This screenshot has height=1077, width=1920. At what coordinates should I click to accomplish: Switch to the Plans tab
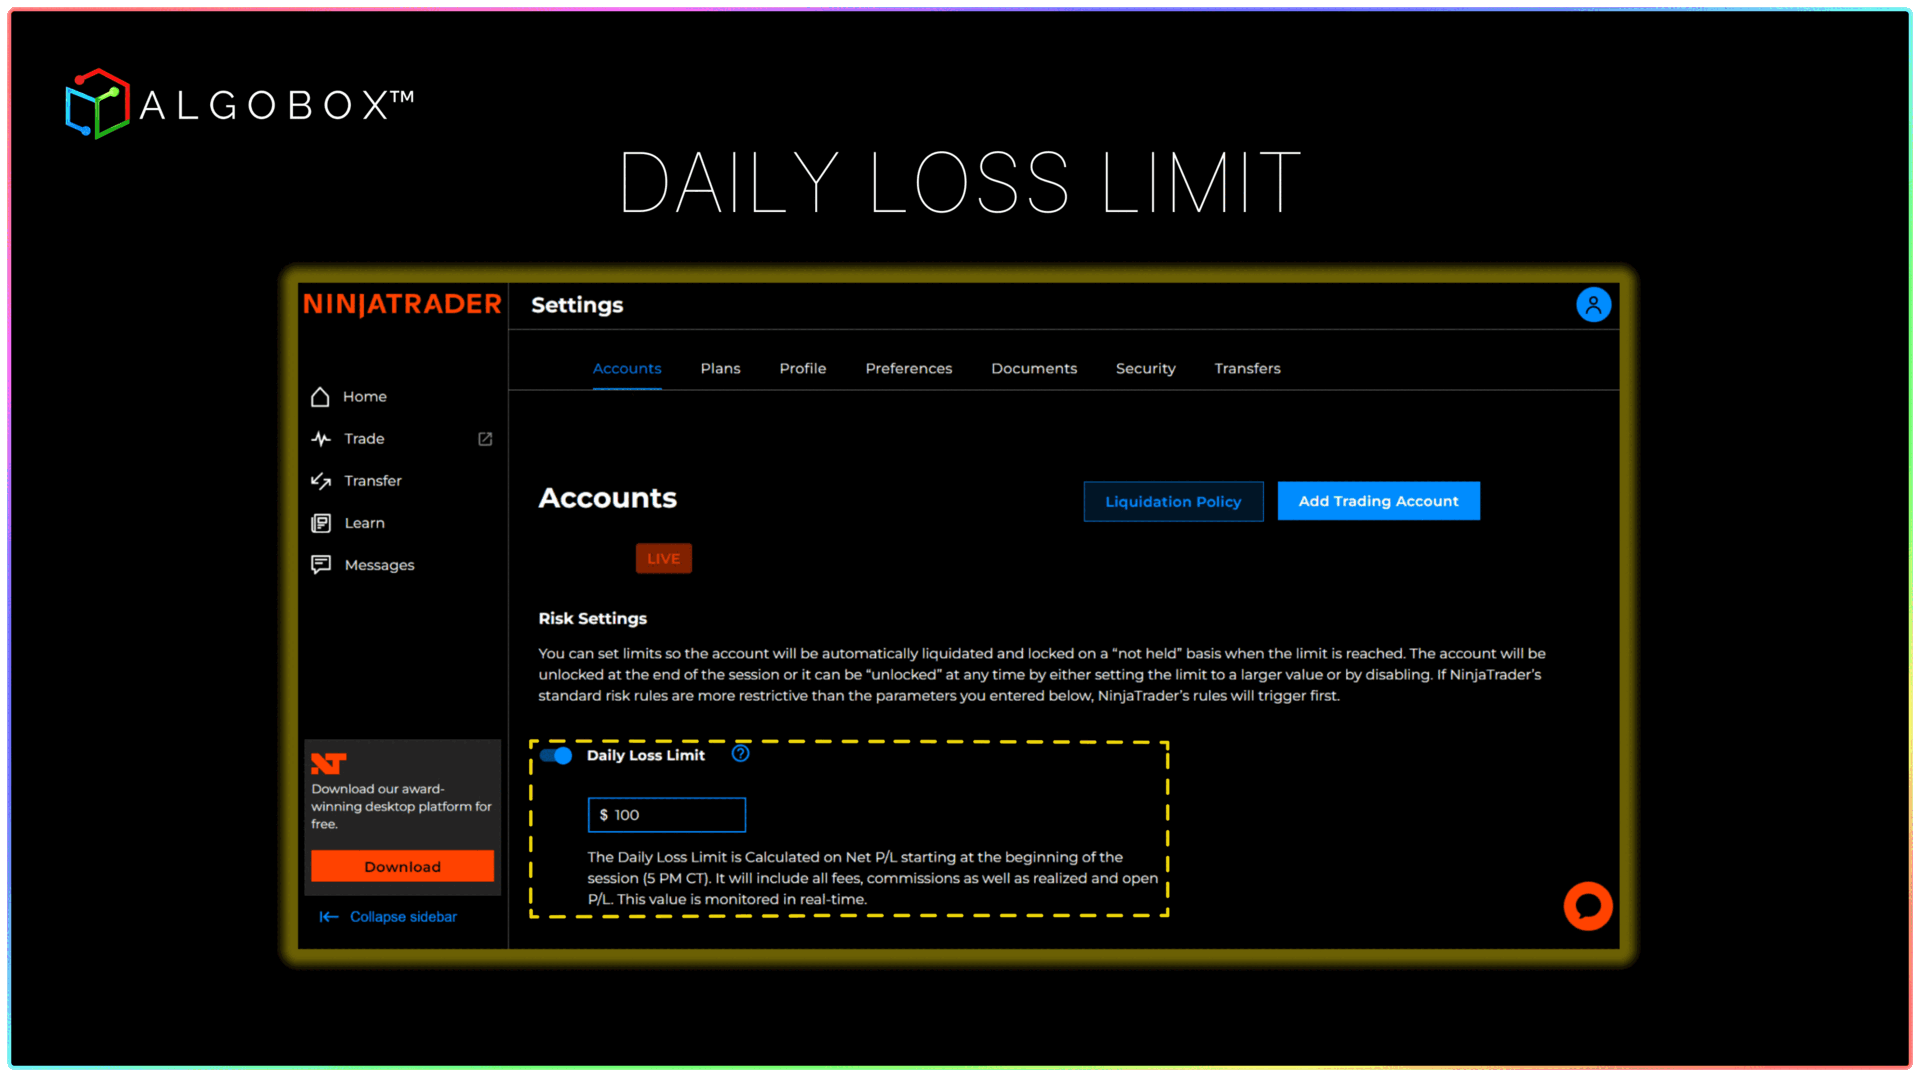tap(720, 369)
